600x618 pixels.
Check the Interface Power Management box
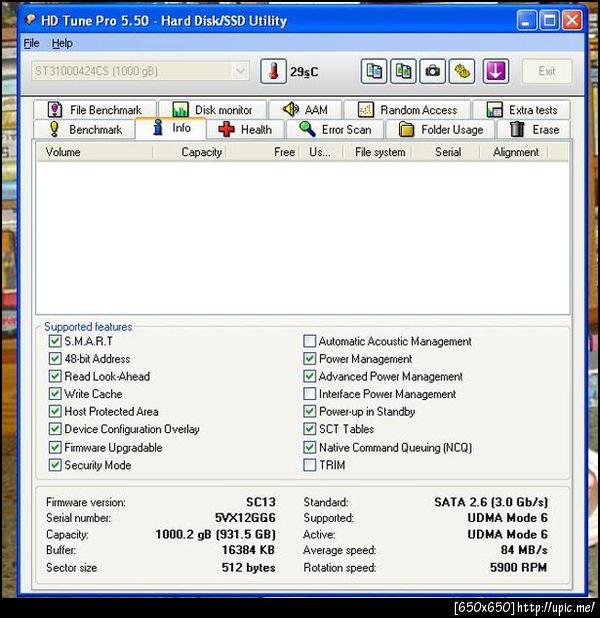pyautogui.click(x=309, y=393)
